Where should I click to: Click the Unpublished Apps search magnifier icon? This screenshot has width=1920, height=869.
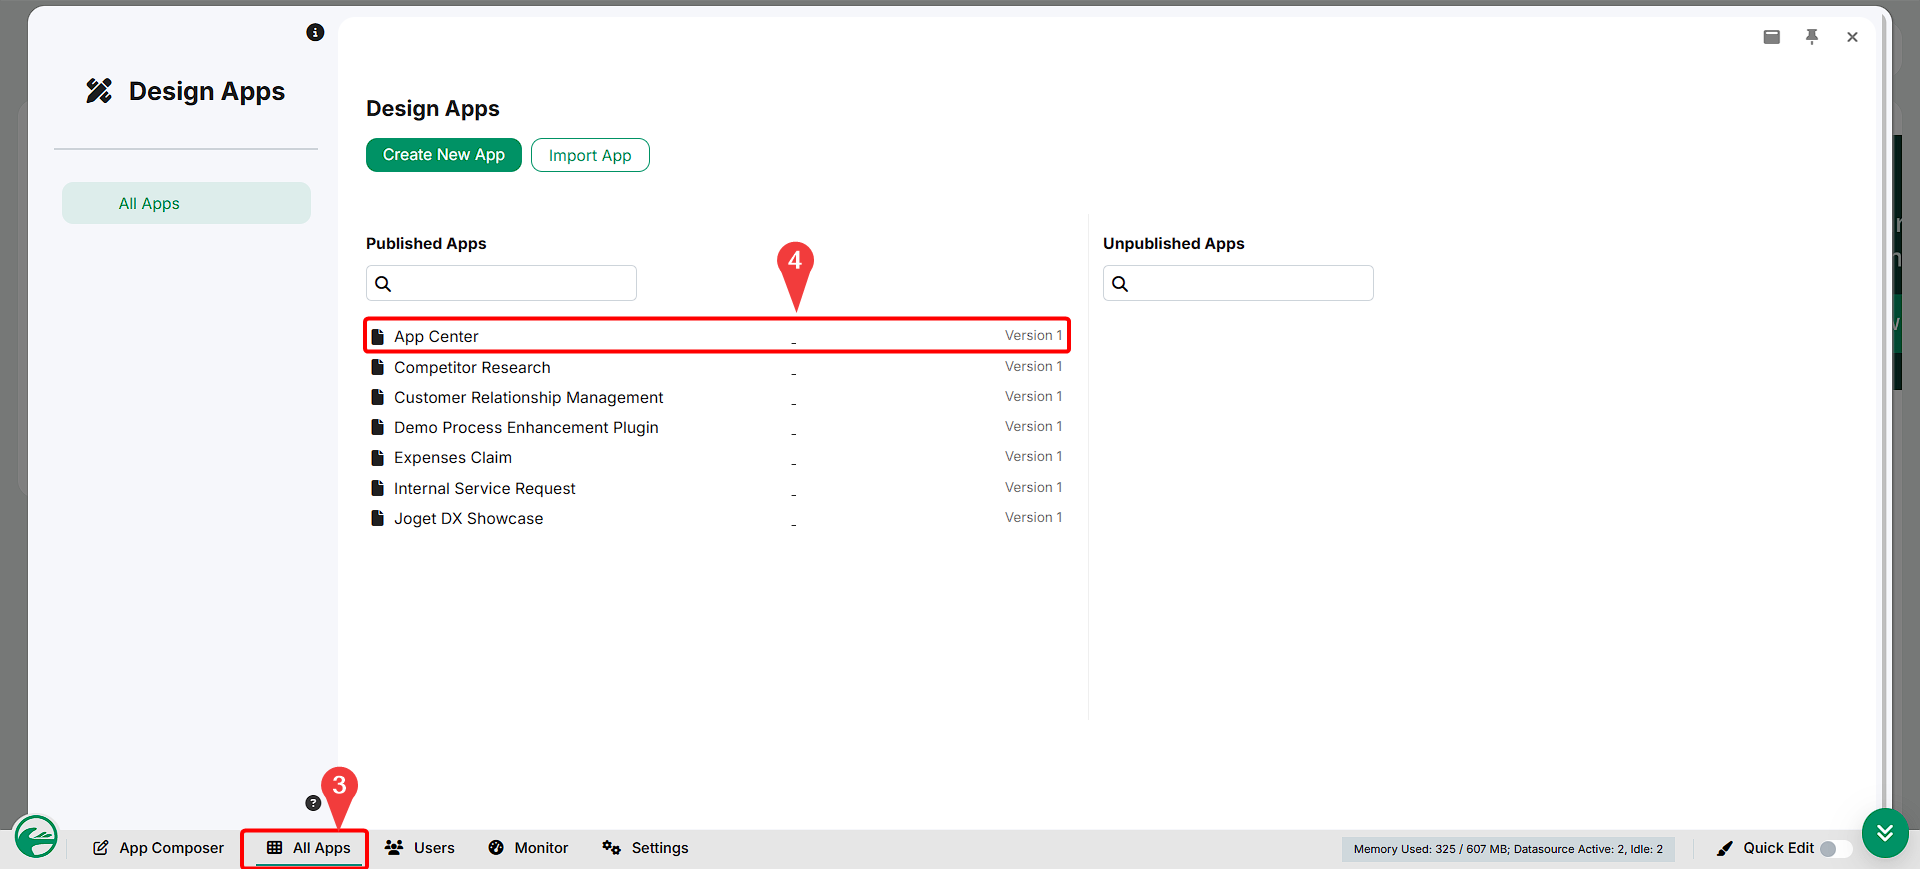1120,284
